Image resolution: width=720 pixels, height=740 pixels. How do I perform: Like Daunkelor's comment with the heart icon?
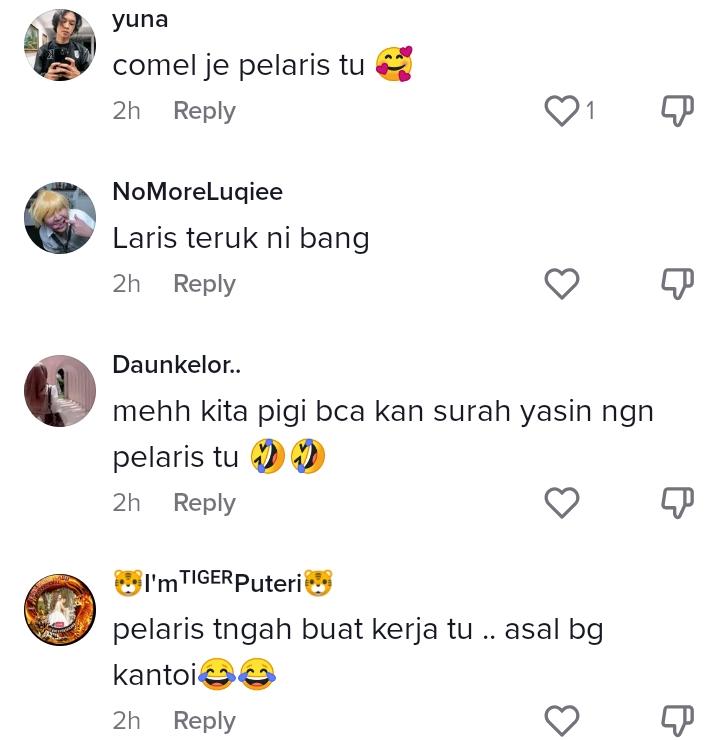click(561, 502)
